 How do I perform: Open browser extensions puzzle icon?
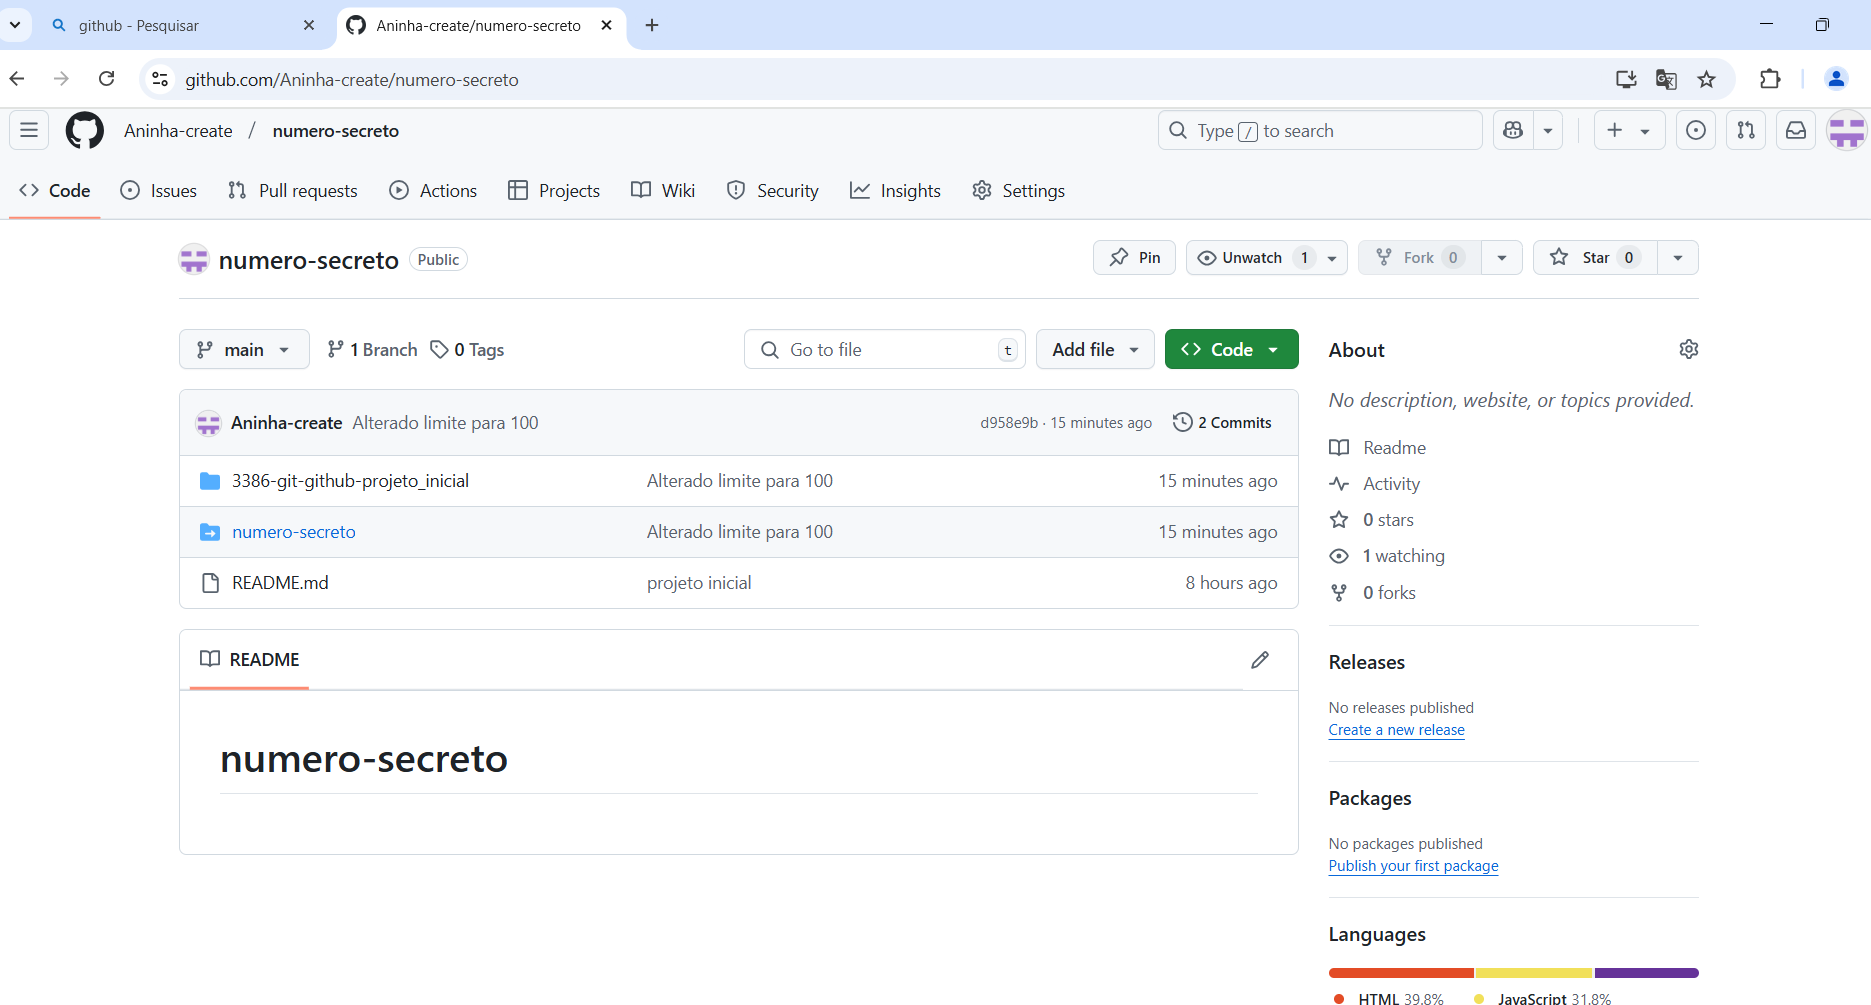[x=1770, y=79]
